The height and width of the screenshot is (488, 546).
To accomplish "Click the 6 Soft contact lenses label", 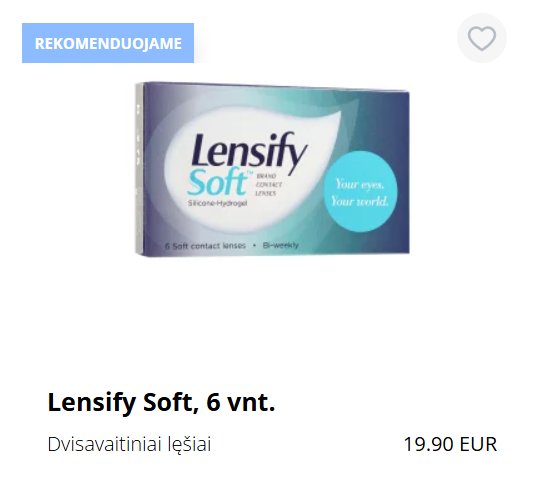I will tap(205, 246).
